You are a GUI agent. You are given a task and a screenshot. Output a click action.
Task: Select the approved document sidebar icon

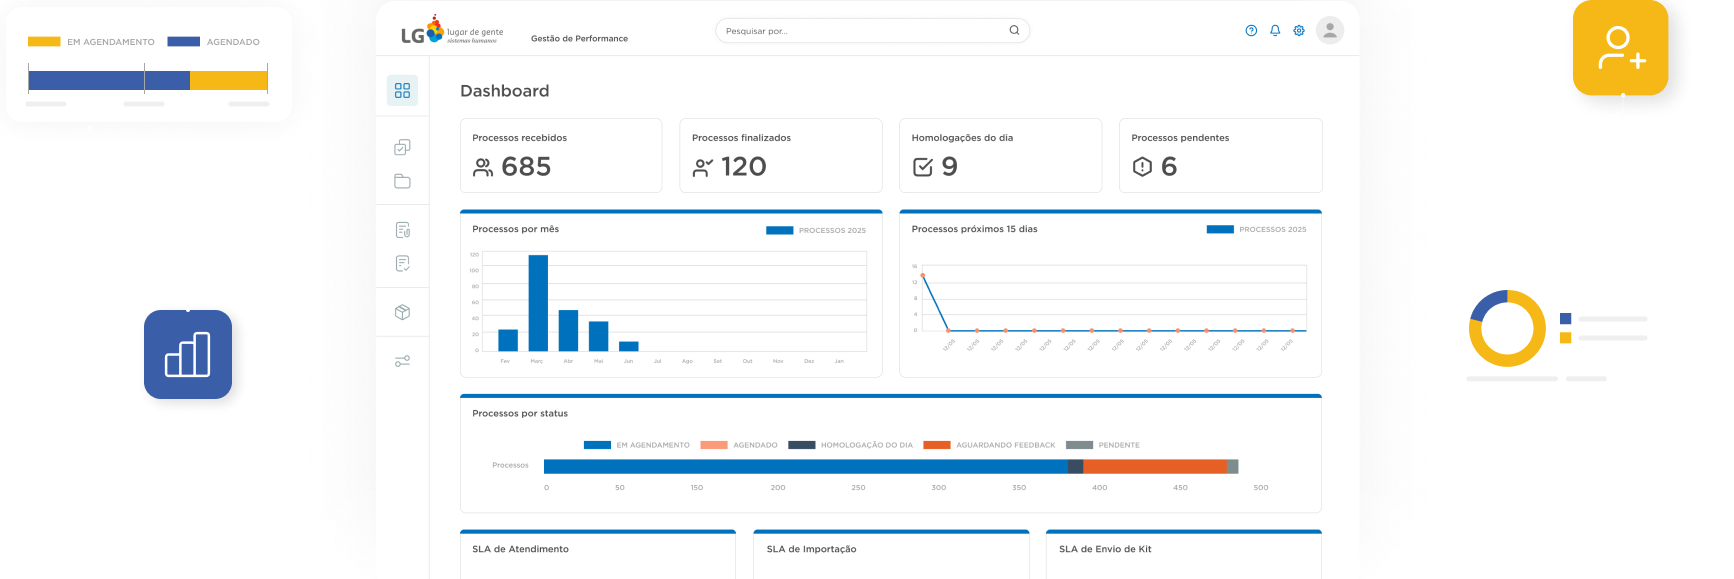402,264
